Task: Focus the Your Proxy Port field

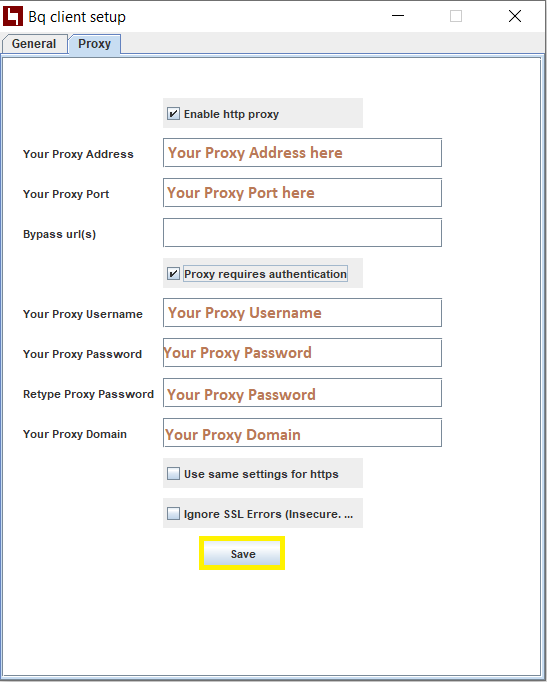Action: click(302, 193)
